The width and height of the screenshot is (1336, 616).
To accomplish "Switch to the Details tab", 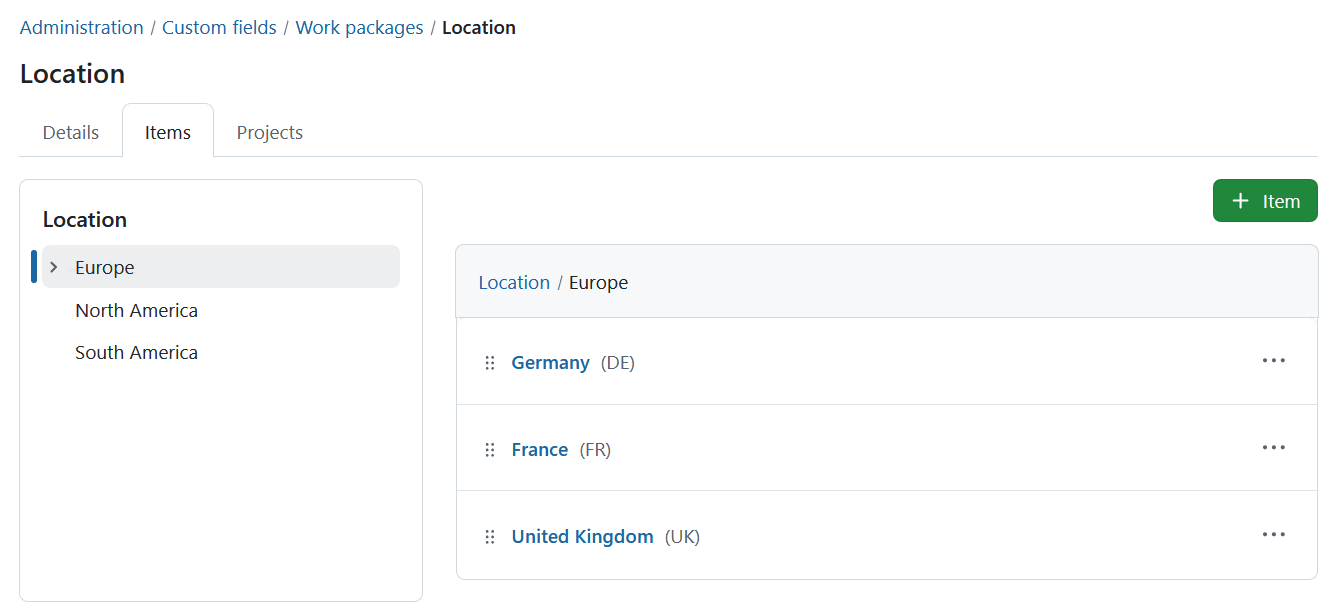I will point(70,131).
